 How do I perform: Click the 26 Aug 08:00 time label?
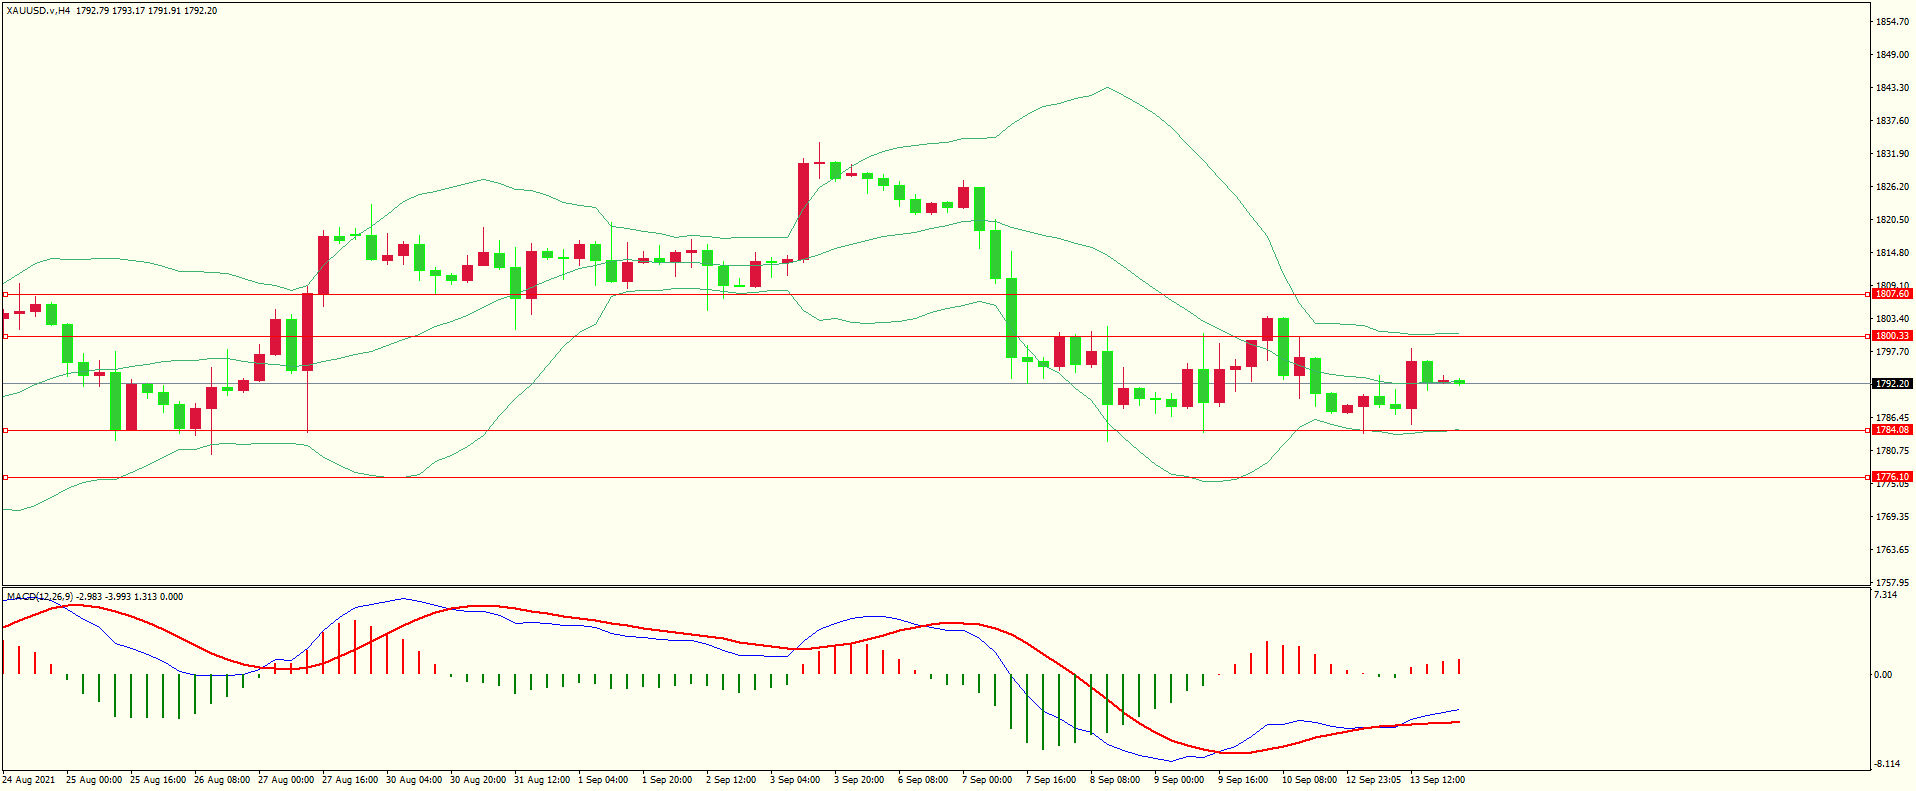pyautogui.click(x=222, y=779)
